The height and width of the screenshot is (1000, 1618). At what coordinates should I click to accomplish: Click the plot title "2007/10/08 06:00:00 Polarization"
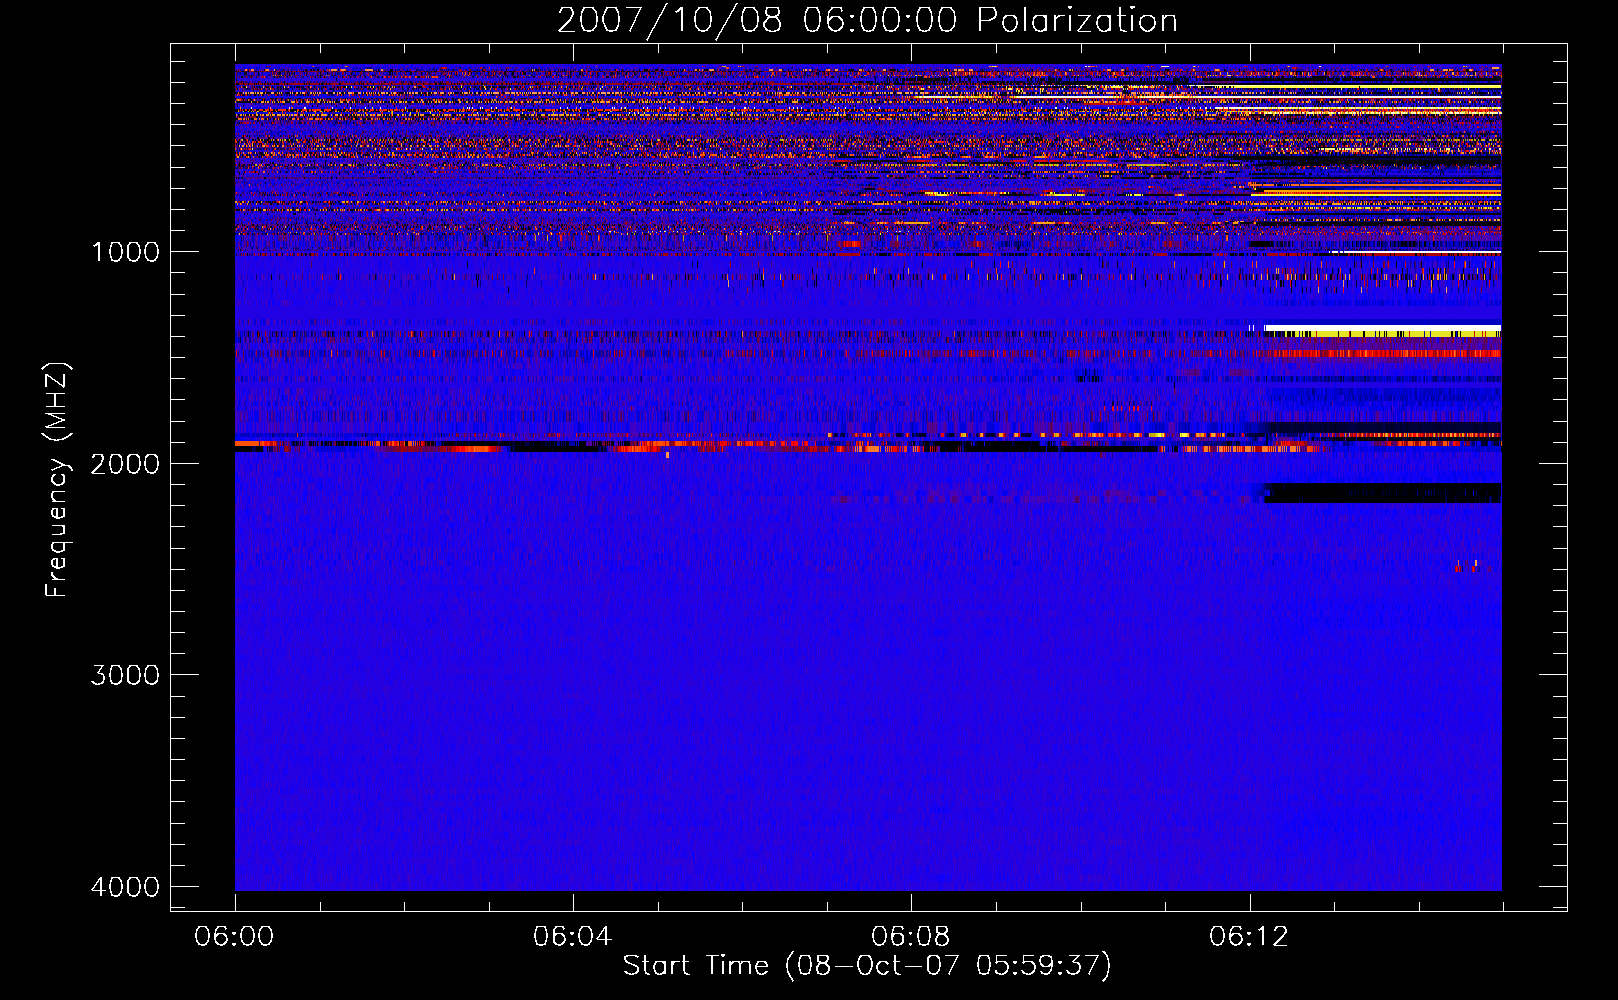(867, 20)
